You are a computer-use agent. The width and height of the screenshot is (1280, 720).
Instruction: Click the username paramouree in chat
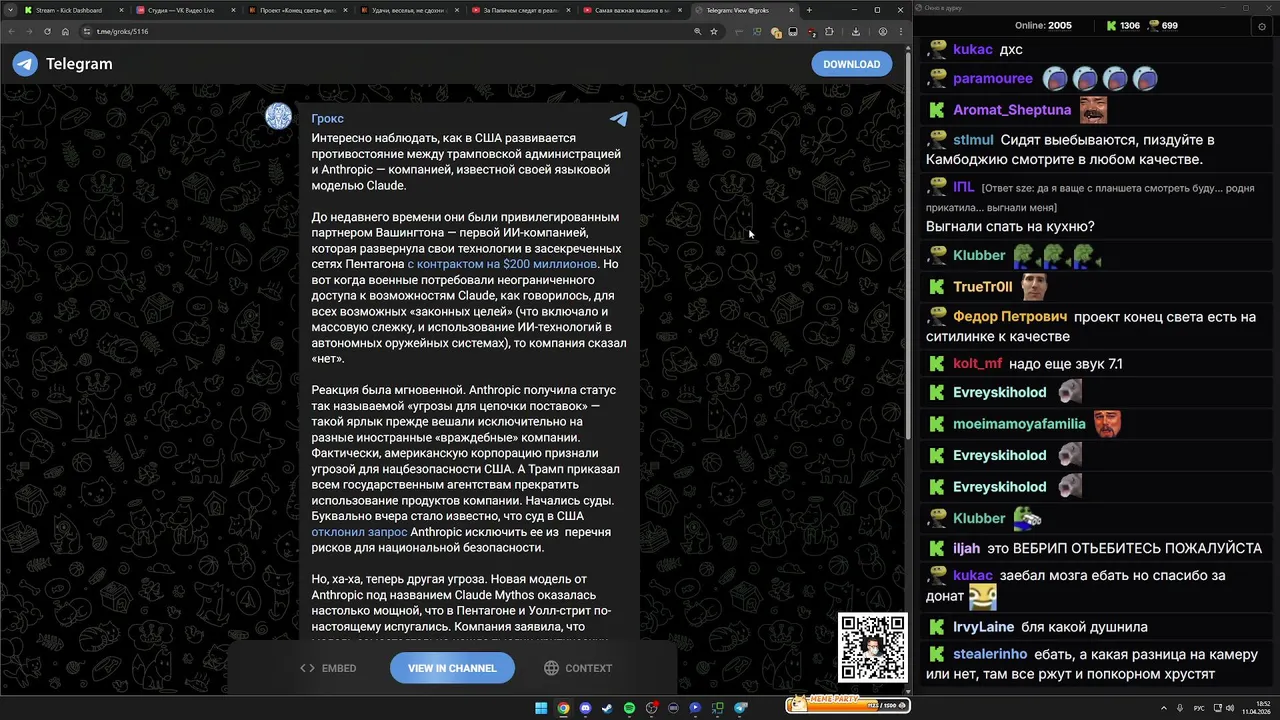click(x=993, y=79)
